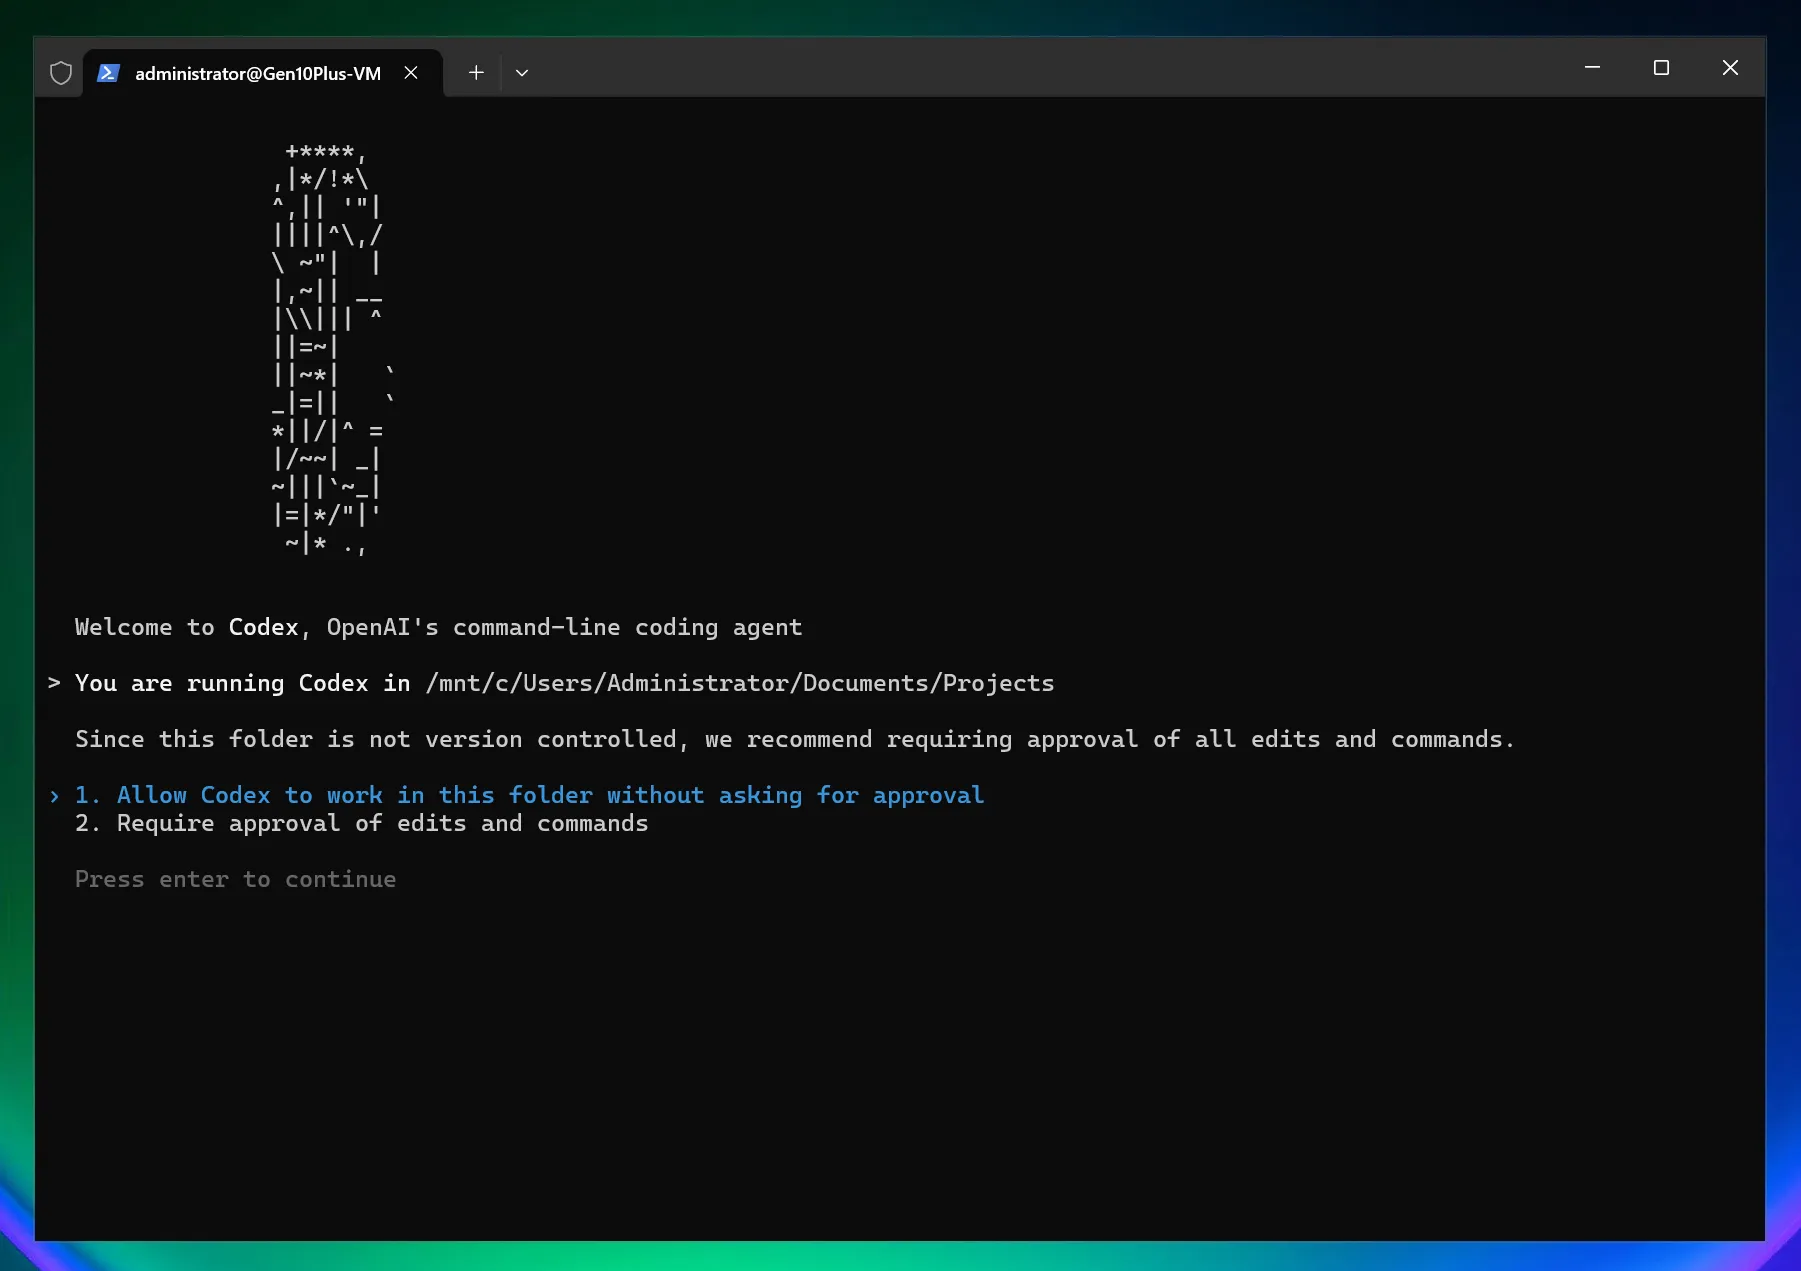Click the administrator shield icon in title bar
The height and width of the screenshot is (1271, 1801).
click(x=61, y=73)
